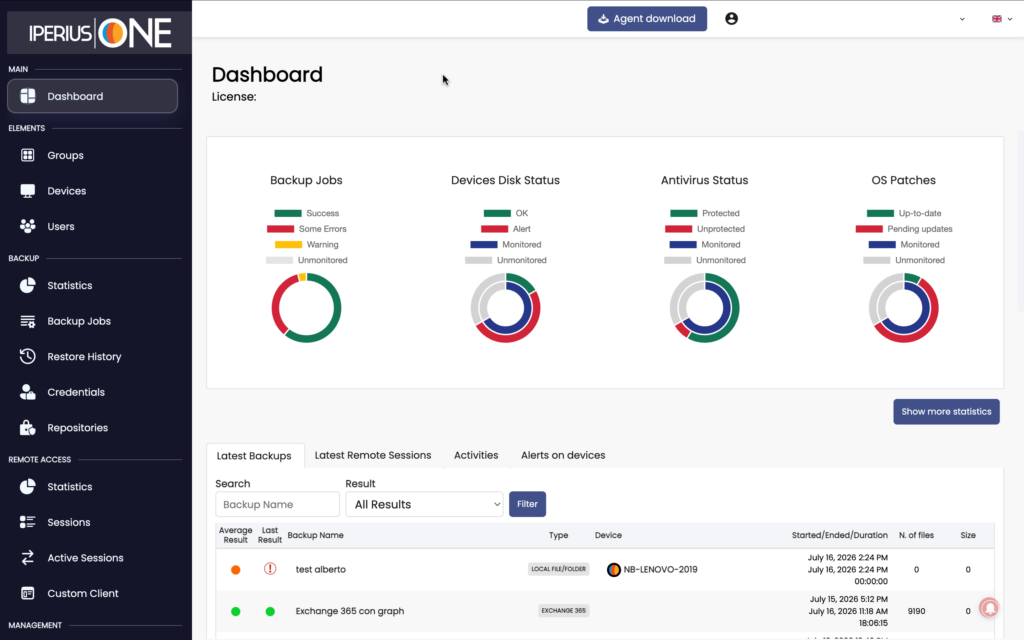Click the Backup Name search field
The height and width of the screenshot is (640, 1024).
tap(278, 504)
